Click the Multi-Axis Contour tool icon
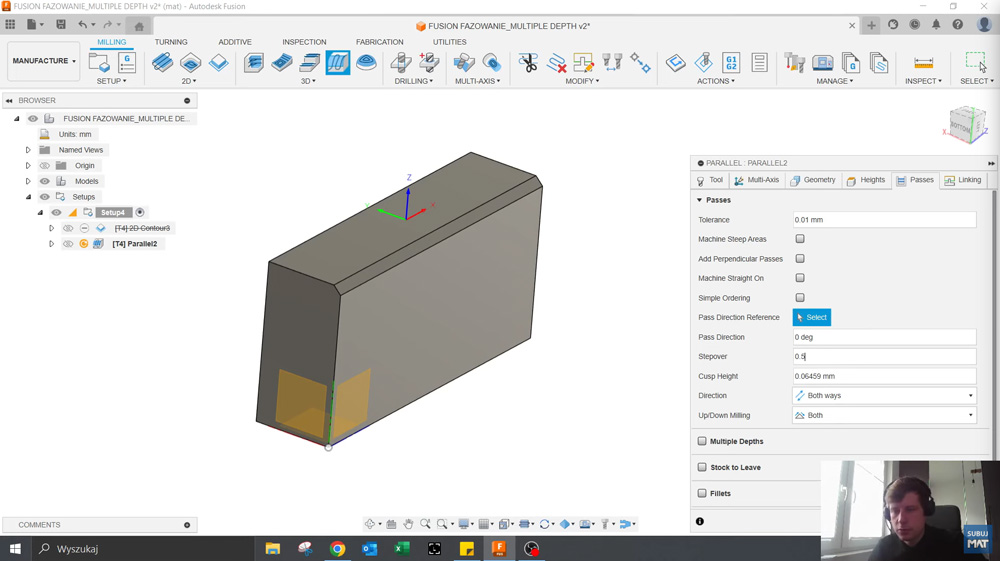The width and height of the screenshot is (1000, 561). (492, 62)
